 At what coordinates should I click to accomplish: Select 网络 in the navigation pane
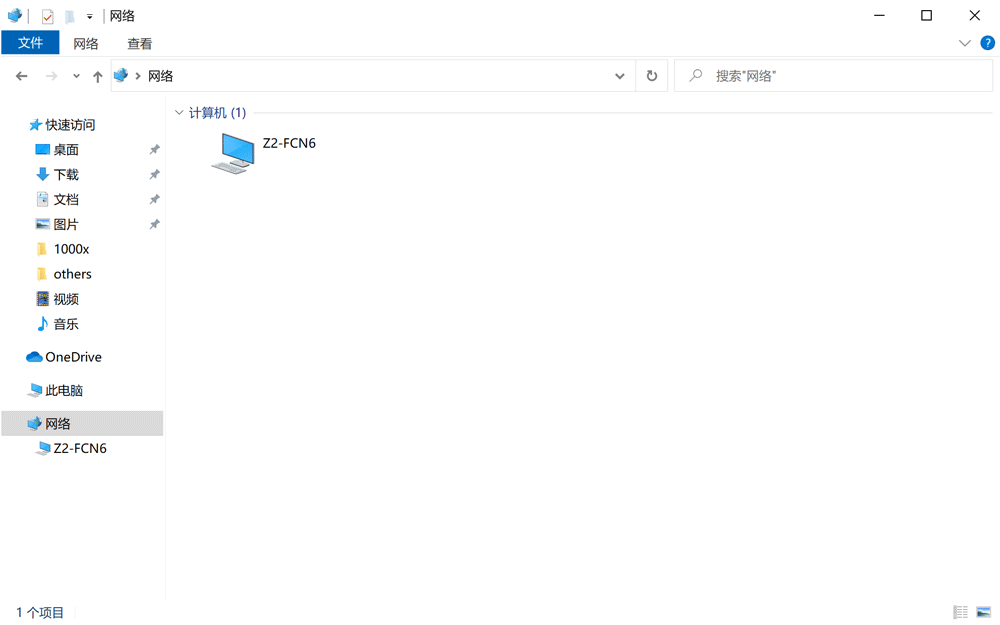[x=57, y=423]
